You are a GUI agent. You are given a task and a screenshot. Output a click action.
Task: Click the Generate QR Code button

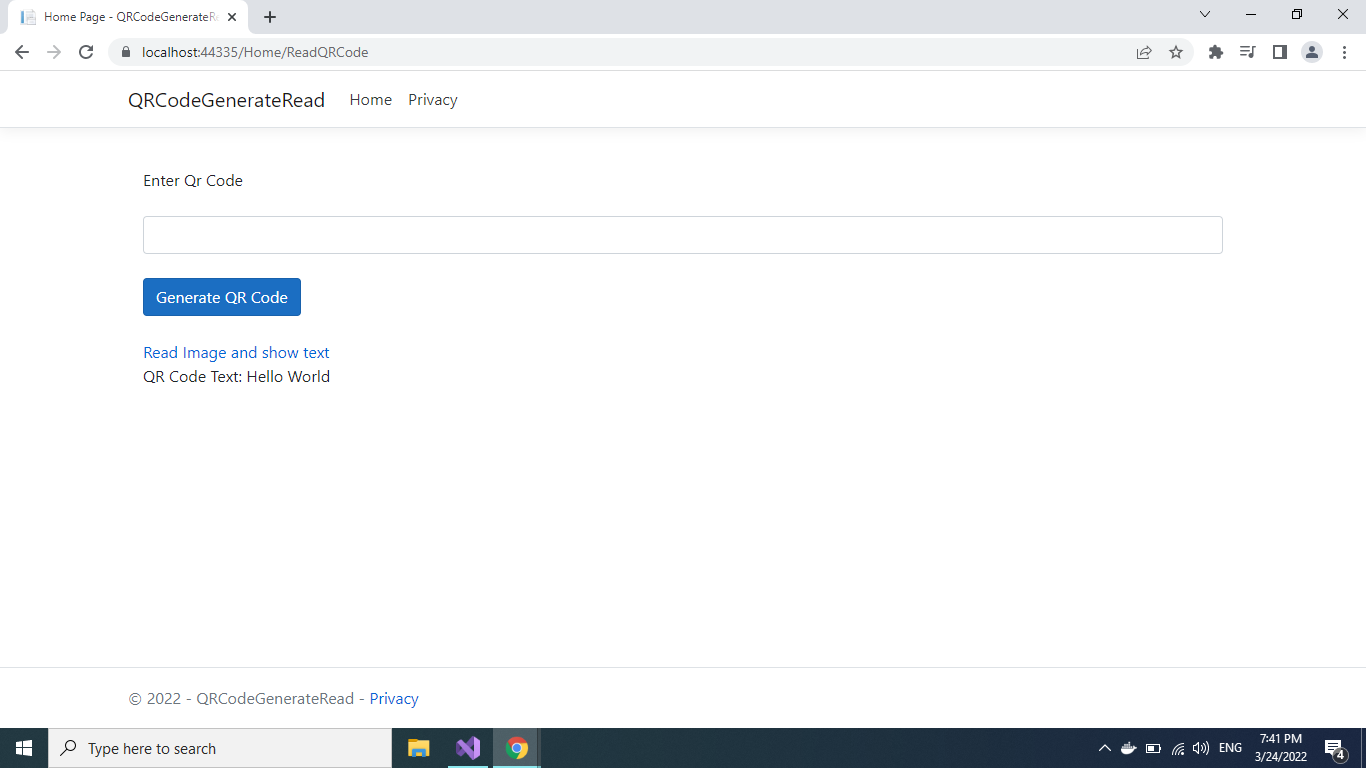pos(222,297)
